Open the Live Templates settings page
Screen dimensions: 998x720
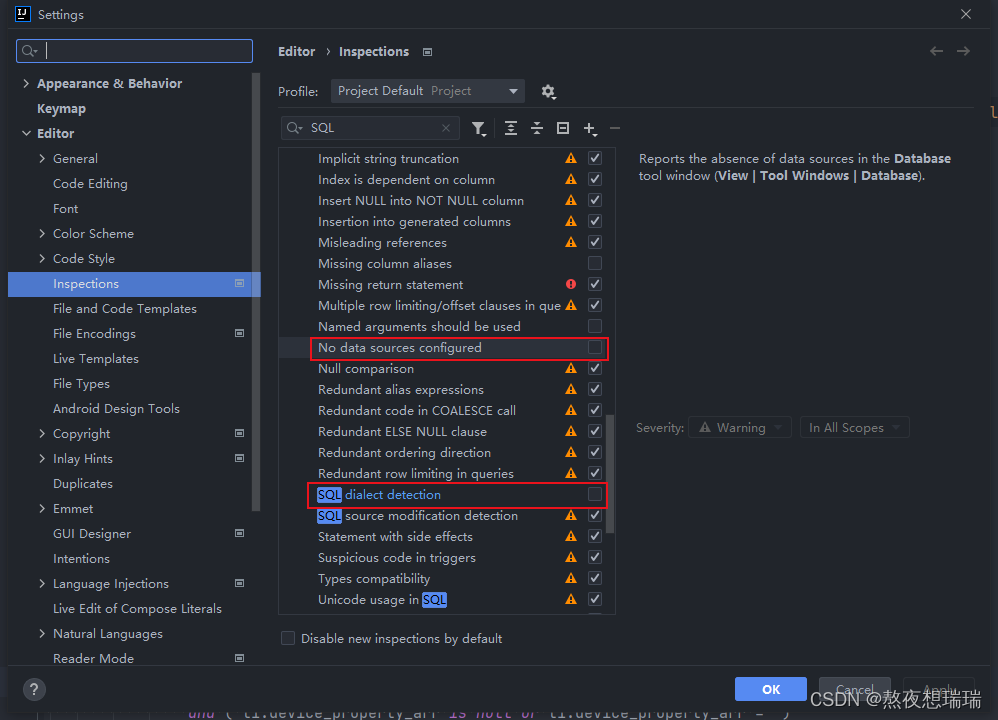click(x=95, y=358)
